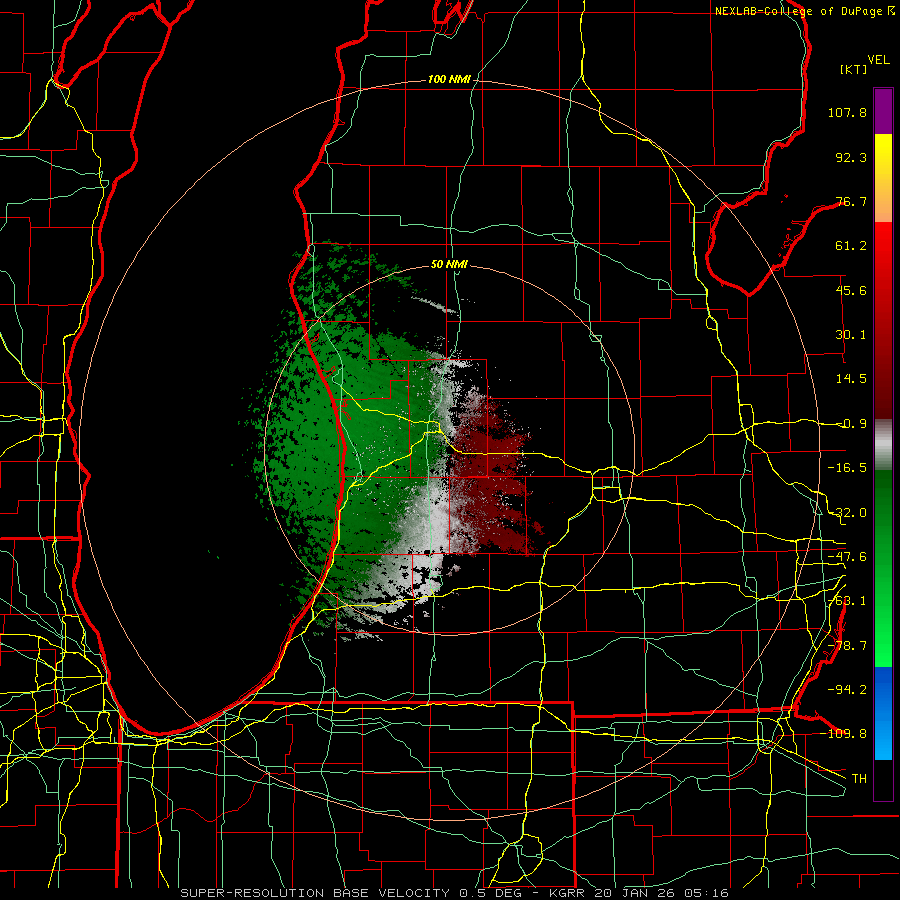Click the 45.6 legend value

(851, 290)
